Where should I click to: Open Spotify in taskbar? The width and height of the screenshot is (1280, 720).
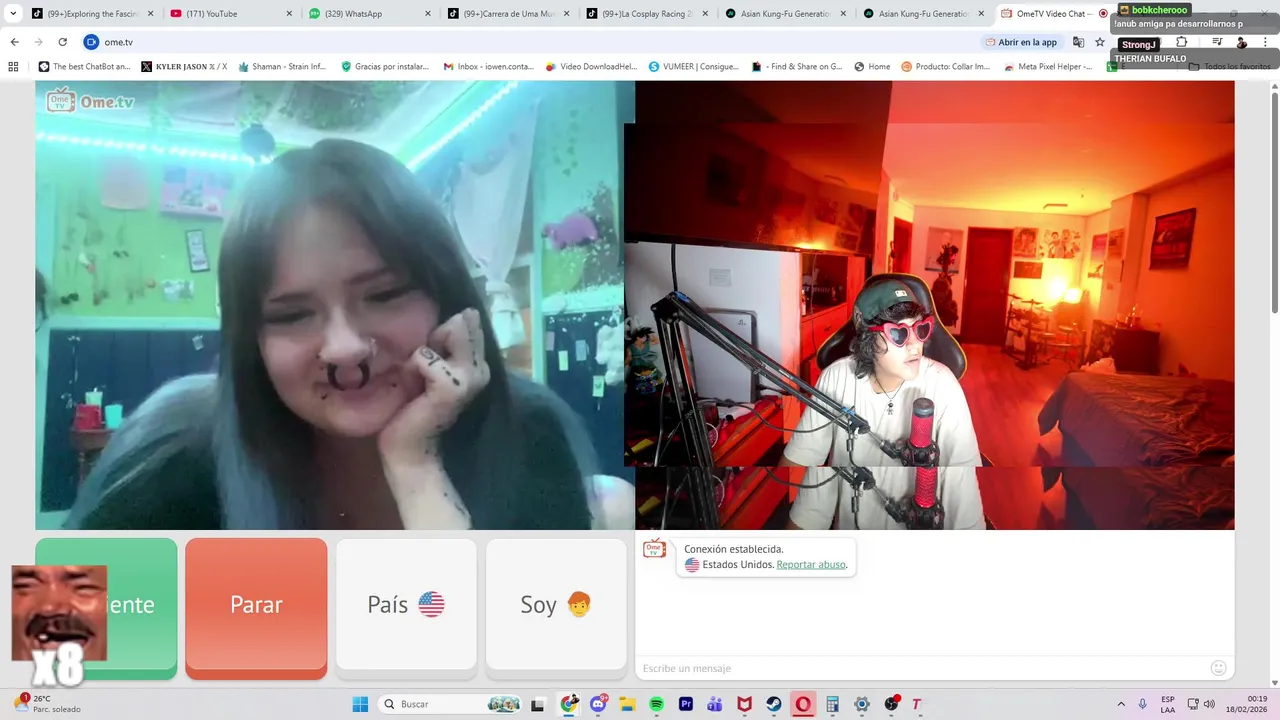tap(657, 704)
